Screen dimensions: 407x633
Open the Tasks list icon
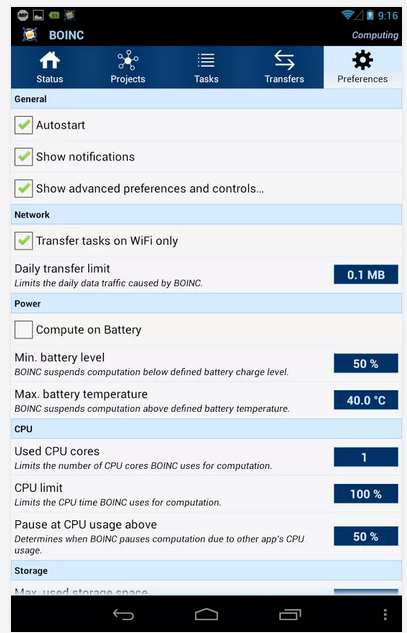[x=206, y=61]
